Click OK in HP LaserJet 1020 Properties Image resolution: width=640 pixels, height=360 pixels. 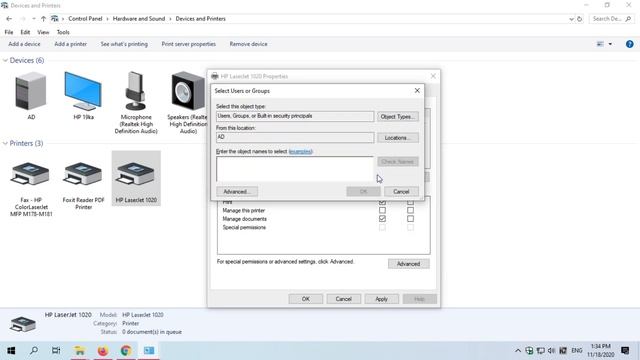coord(306,299)
